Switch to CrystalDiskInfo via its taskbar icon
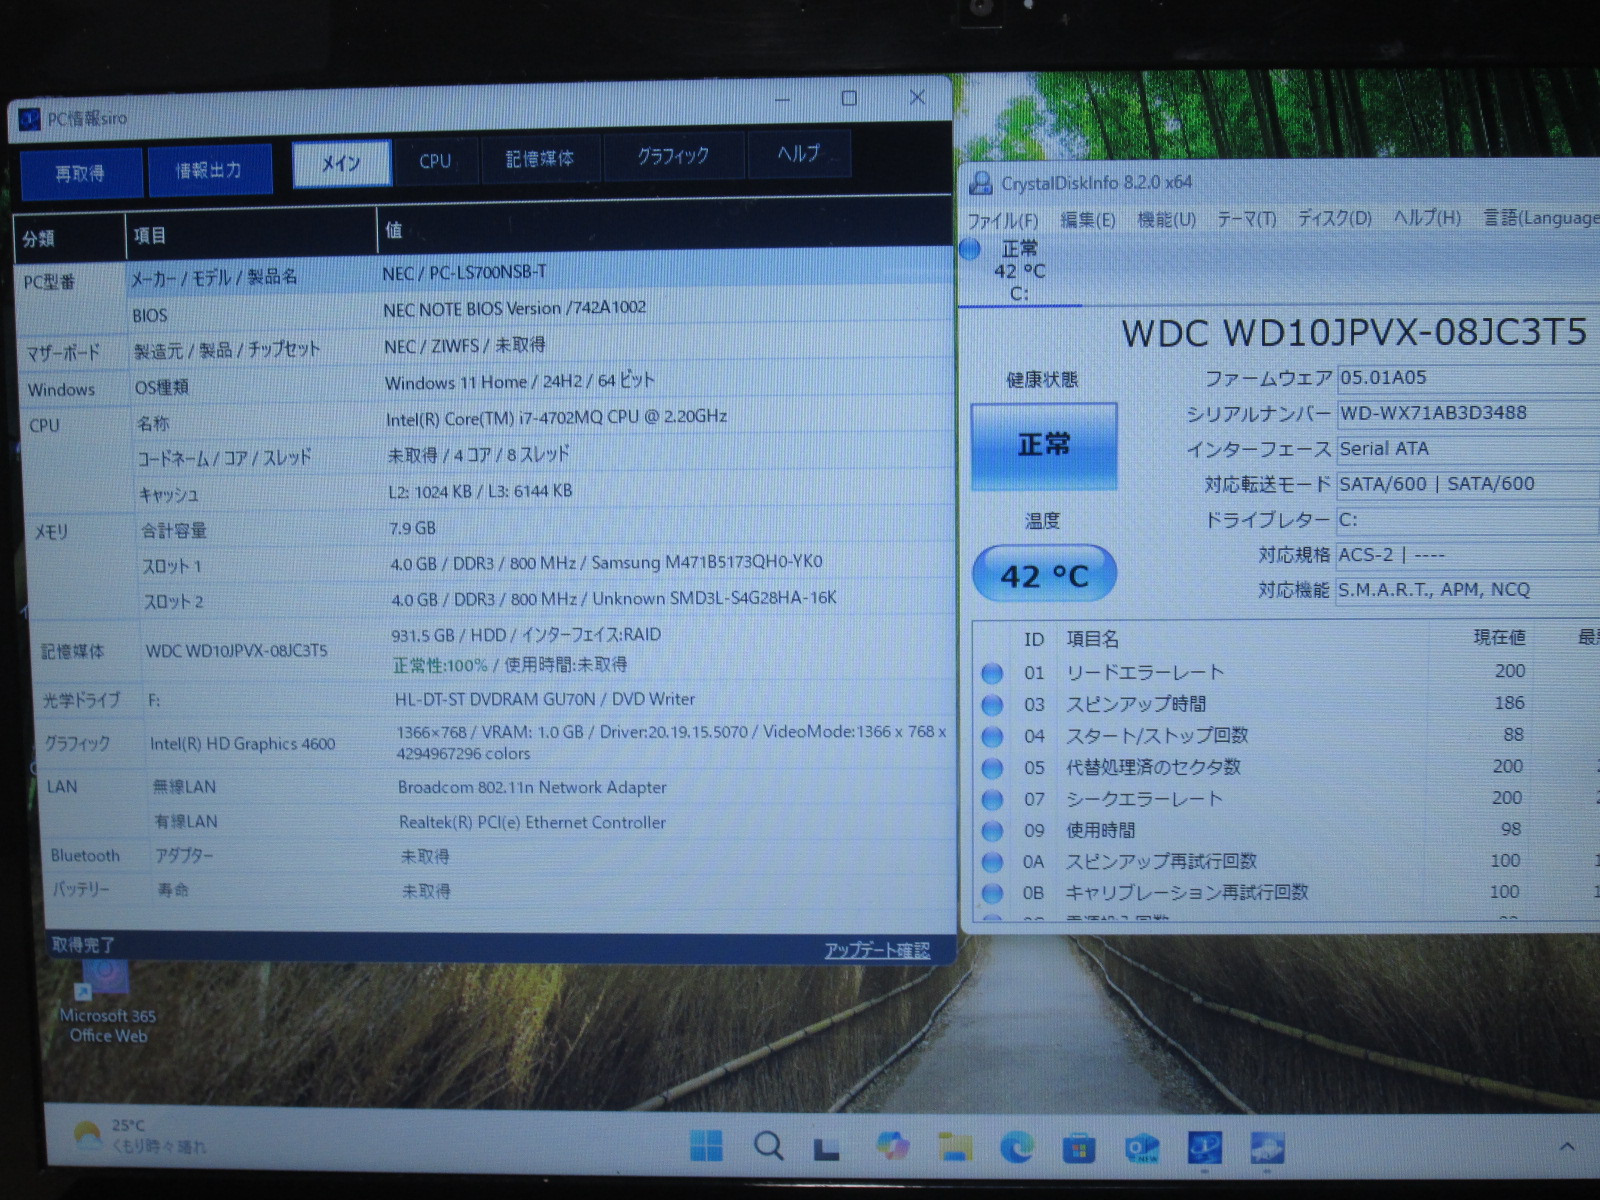1600x1200 pixels. pos(1266,1149)
